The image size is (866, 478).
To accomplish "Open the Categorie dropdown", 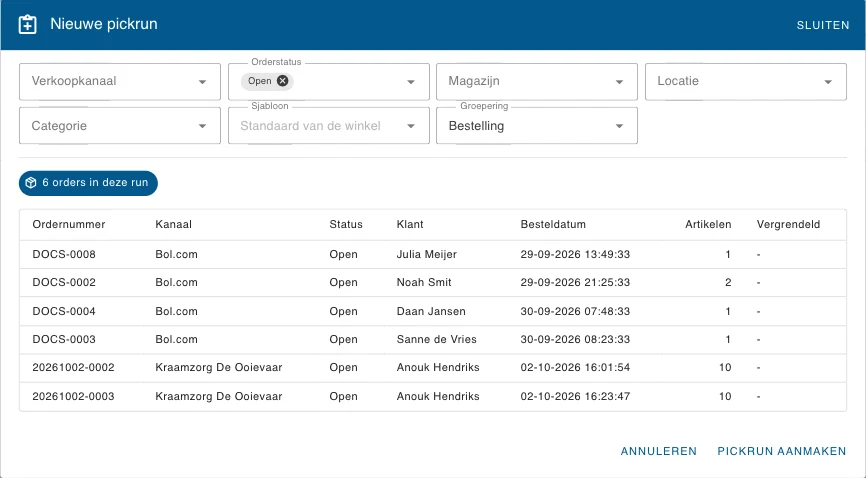I will click(120, 126).
